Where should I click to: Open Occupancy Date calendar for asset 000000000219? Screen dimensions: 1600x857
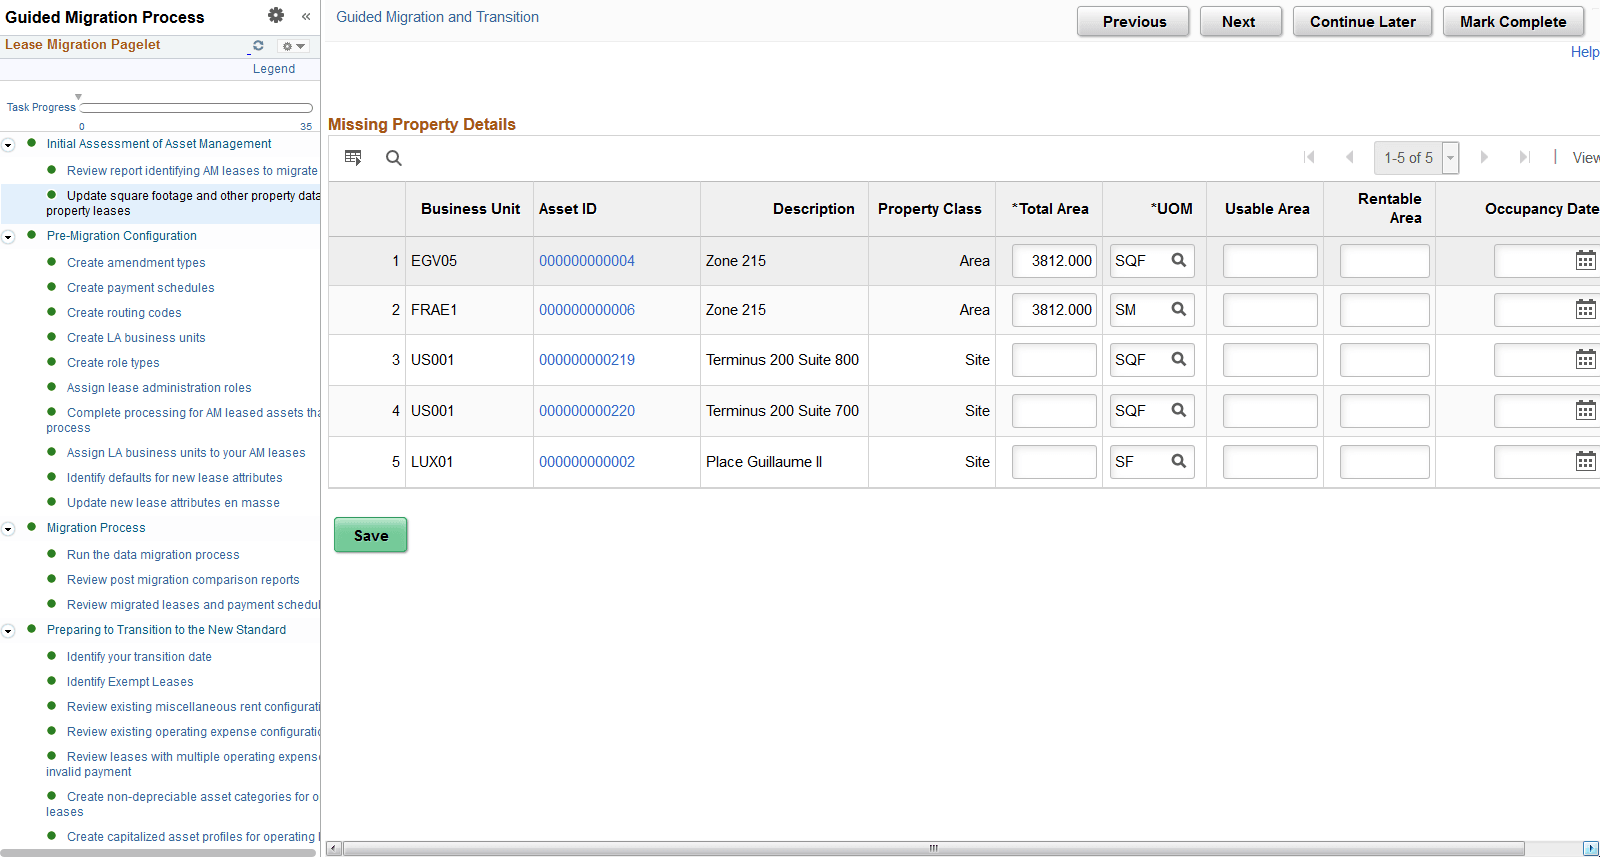(1586, 359)
